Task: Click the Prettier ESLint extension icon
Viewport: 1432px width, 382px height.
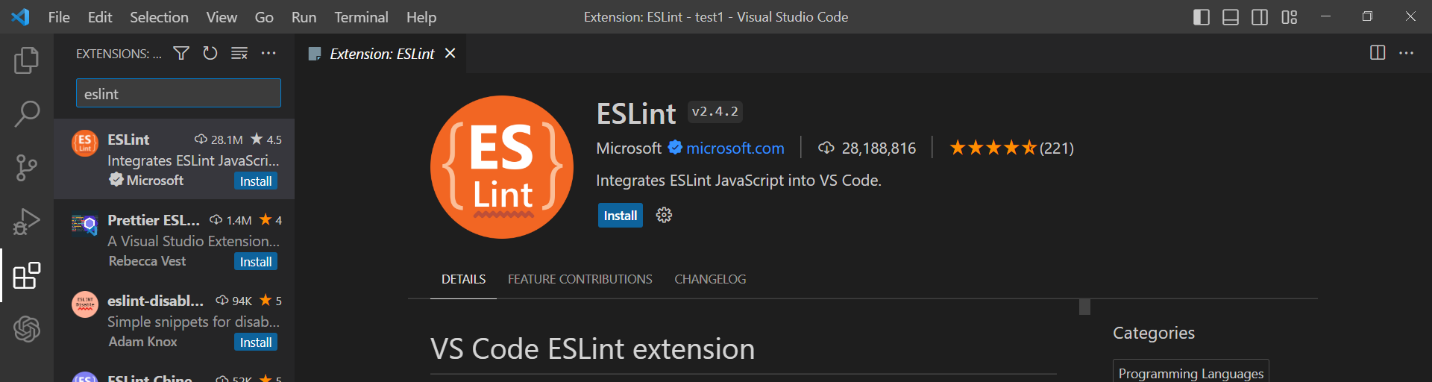Action: point(85,224)
